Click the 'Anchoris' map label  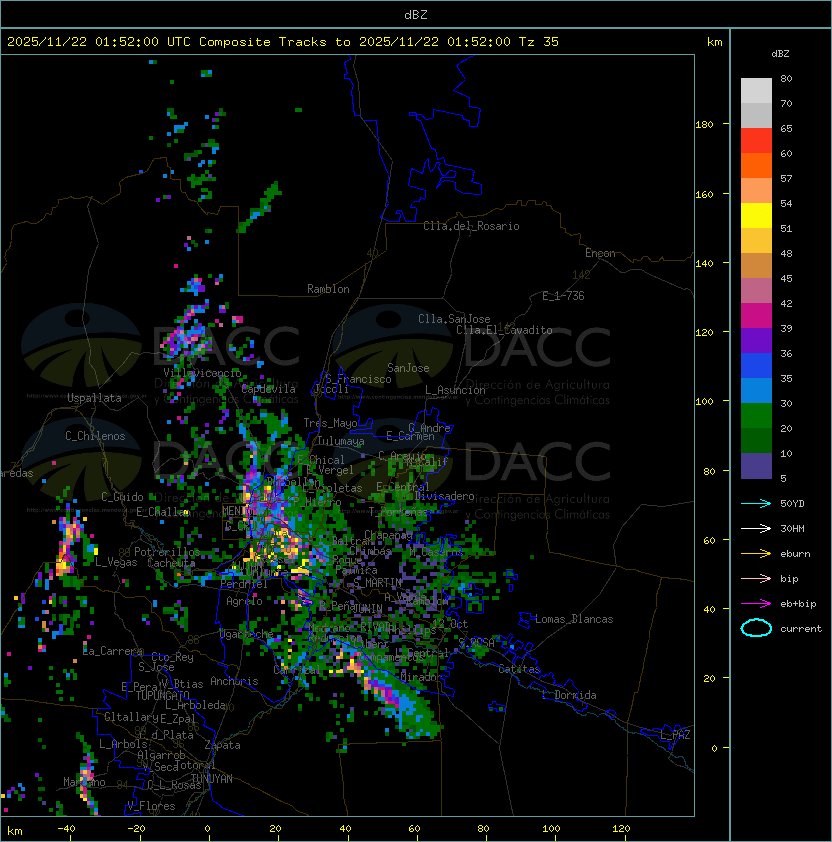click(x=234, y=681)
